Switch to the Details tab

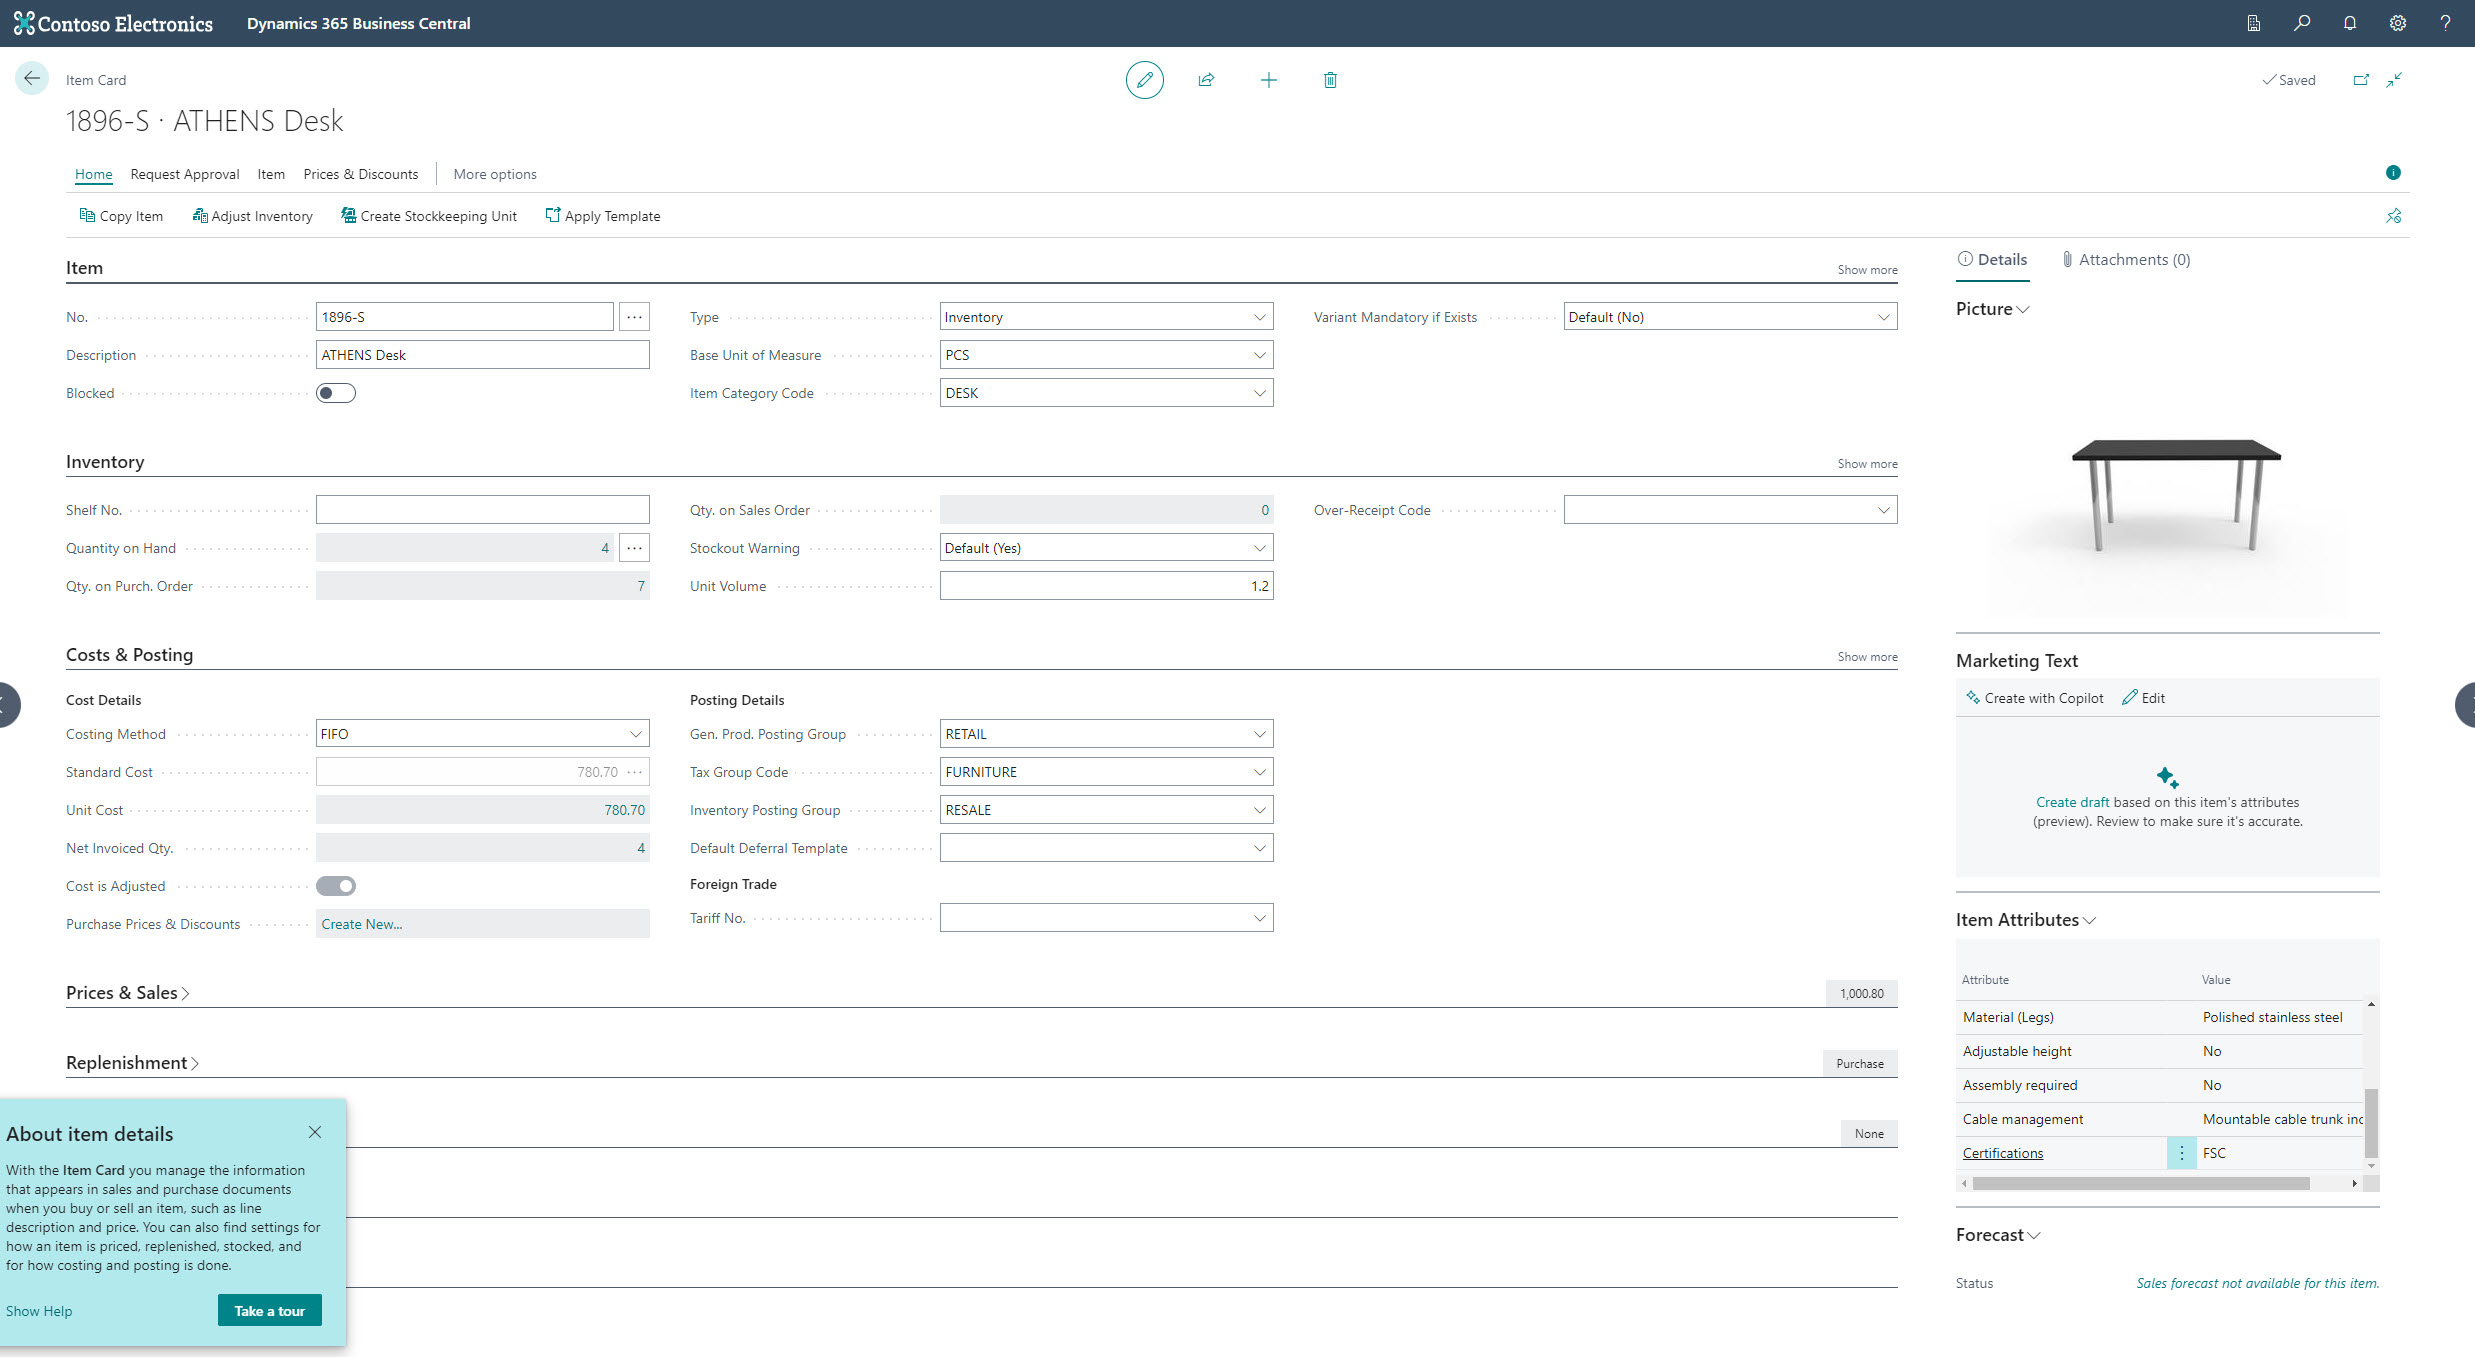[1992, 259]
